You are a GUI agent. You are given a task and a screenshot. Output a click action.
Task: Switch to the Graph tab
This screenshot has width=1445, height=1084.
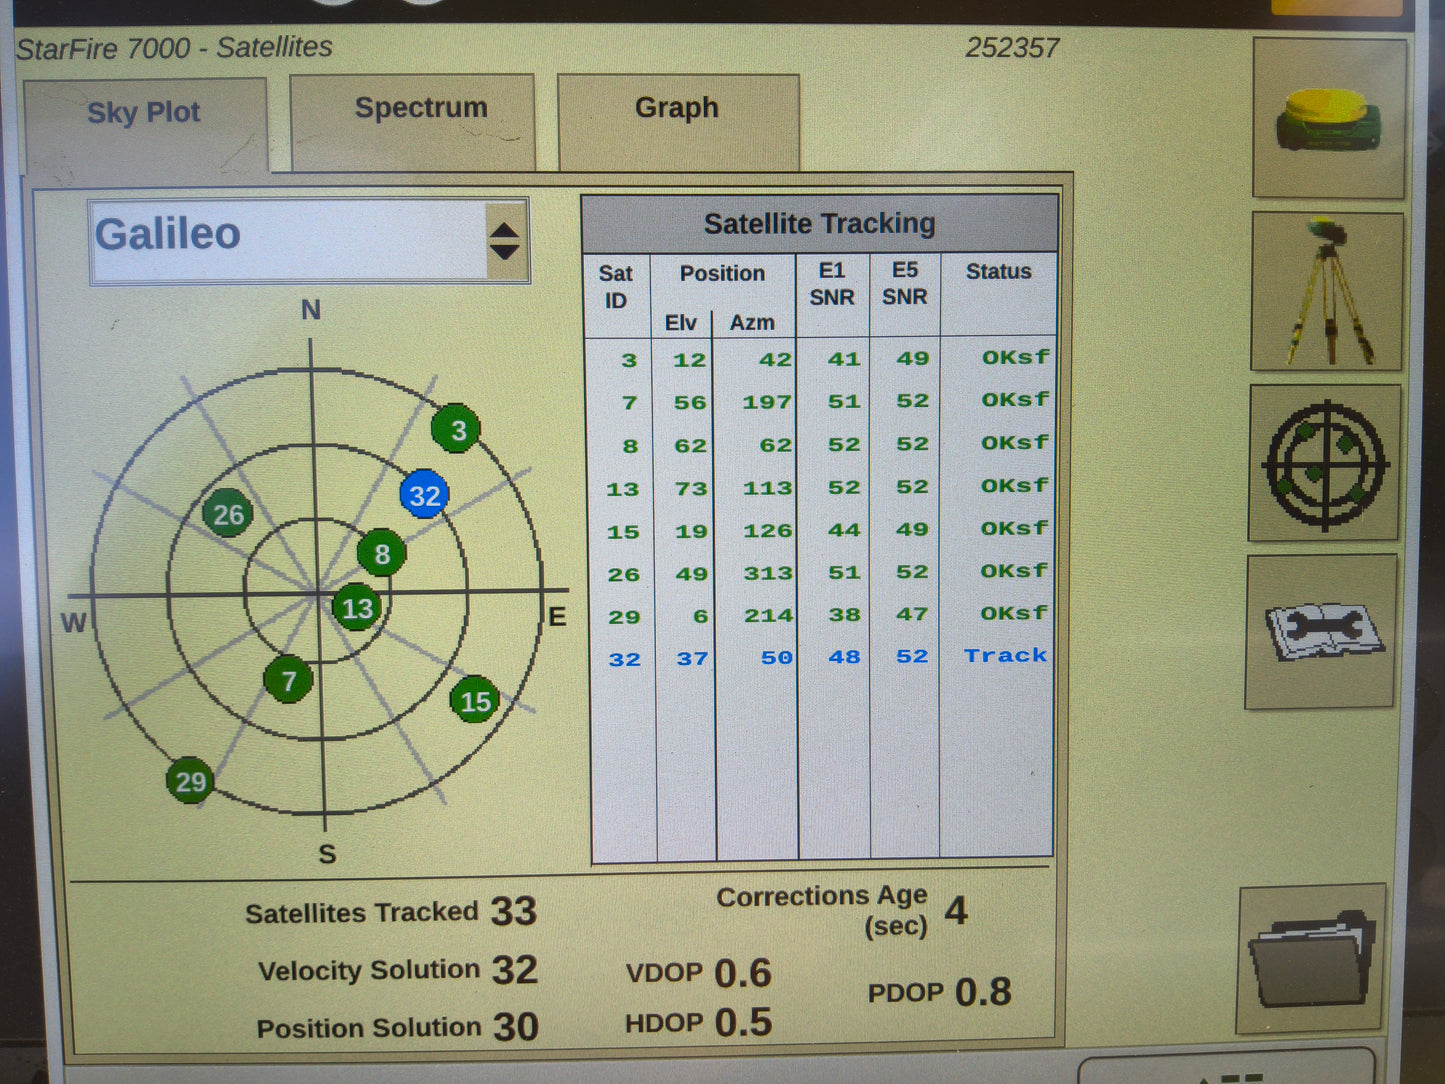coord(678,121)
